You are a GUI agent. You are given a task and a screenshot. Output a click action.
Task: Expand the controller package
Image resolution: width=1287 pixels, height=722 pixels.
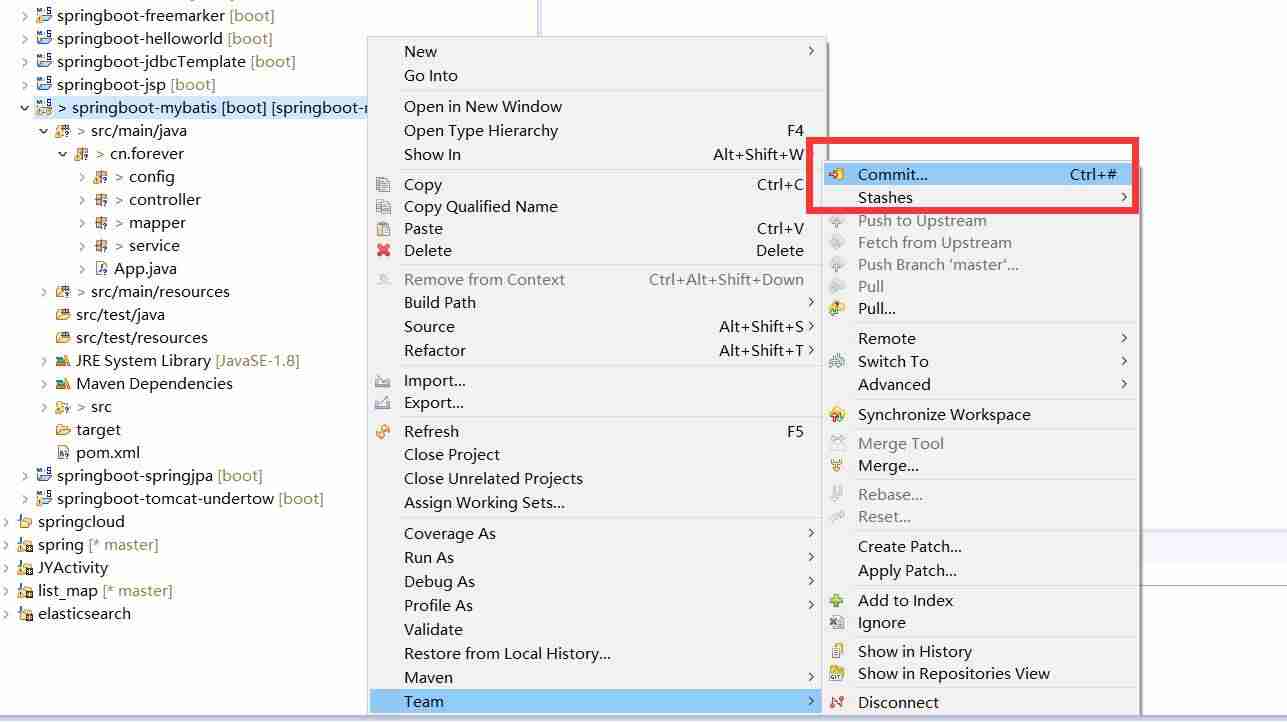[82, 200]
